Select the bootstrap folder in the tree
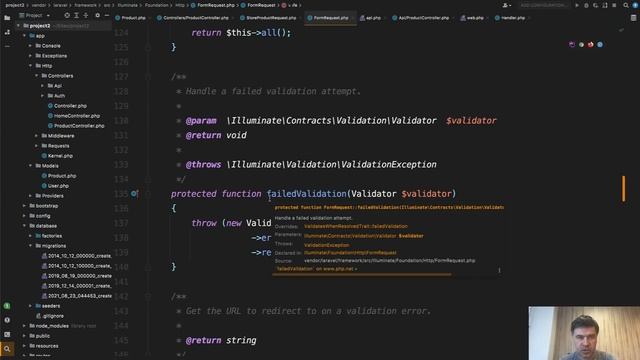This screenshot has height=360, width=640. (44, 206)
